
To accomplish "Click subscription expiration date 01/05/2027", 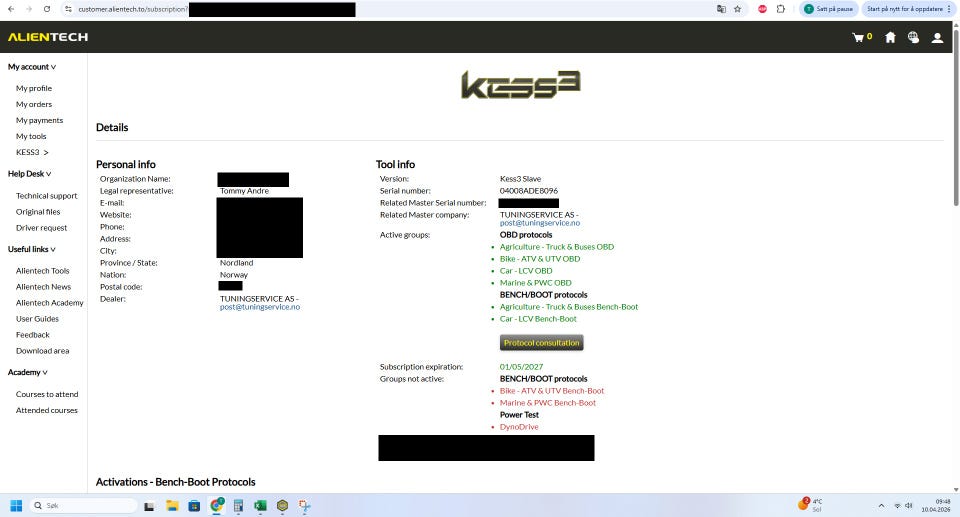I will [x=521, y=367].
